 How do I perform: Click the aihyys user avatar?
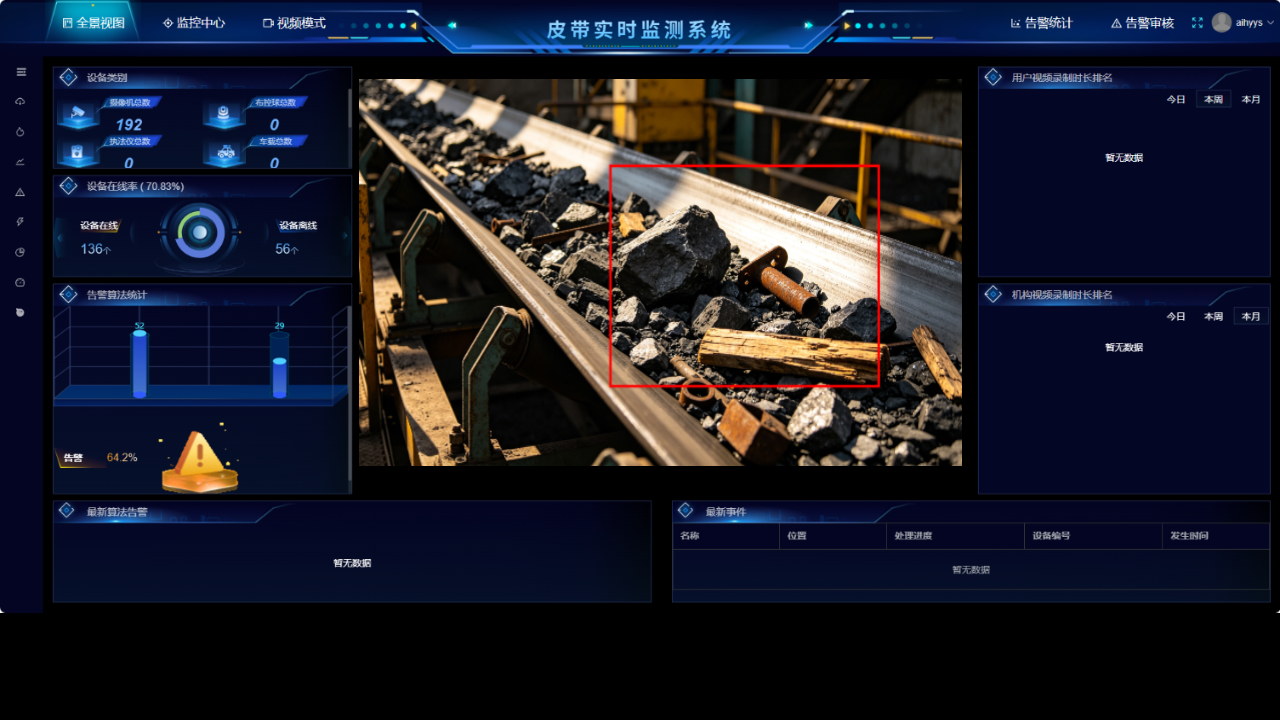point(1221,22)
